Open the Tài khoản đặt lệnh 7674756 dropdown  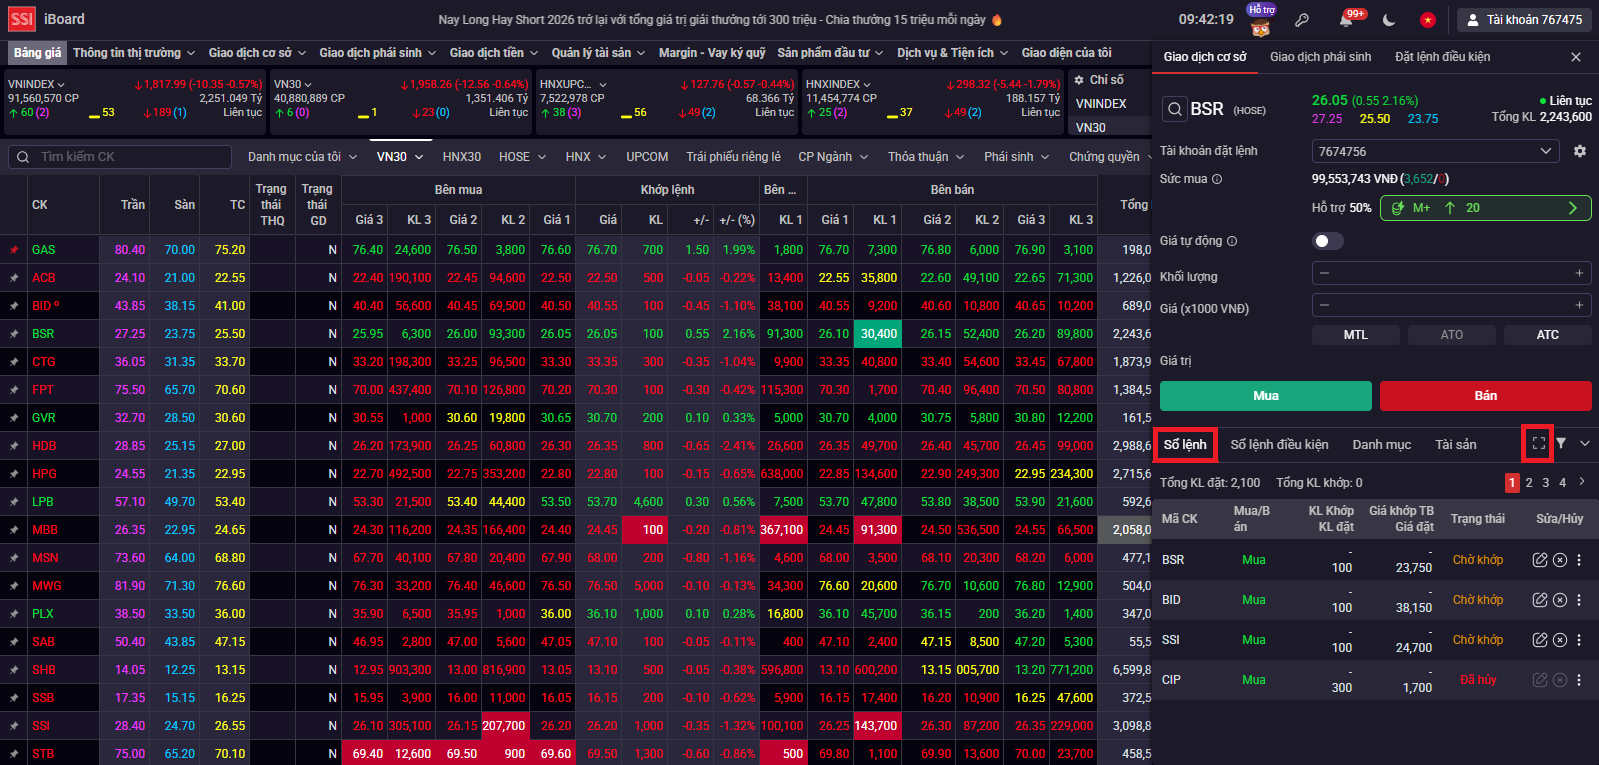click(1435, 151)
